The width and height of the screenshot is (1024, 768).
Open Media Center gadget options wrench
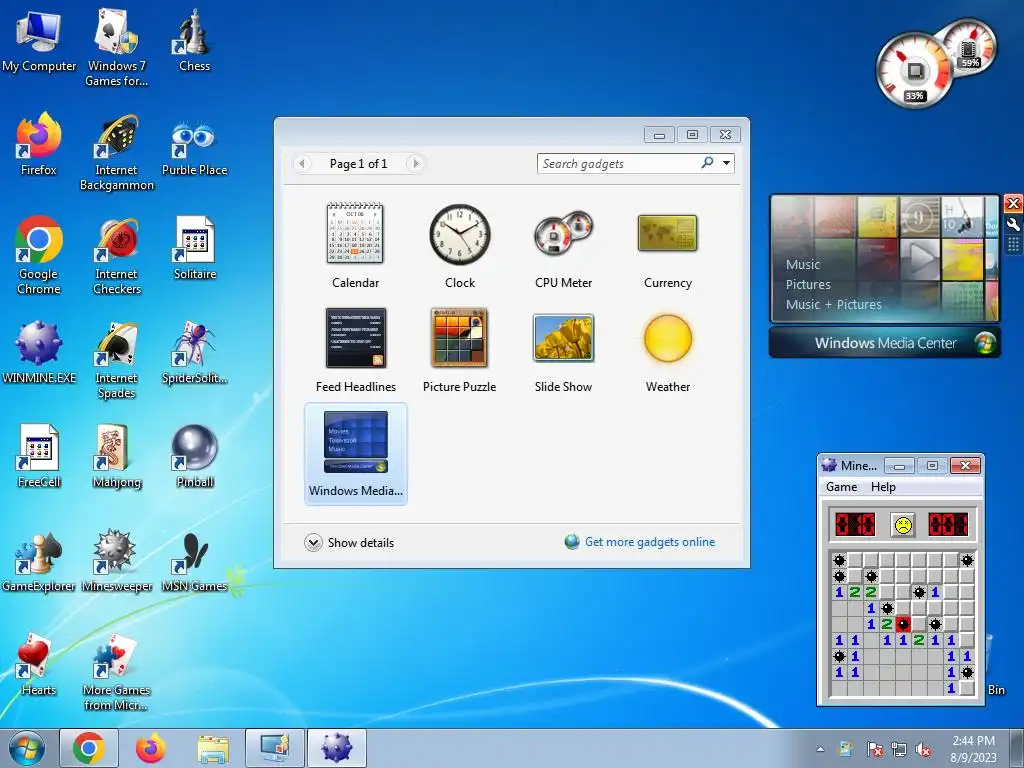coord(1013,225)
